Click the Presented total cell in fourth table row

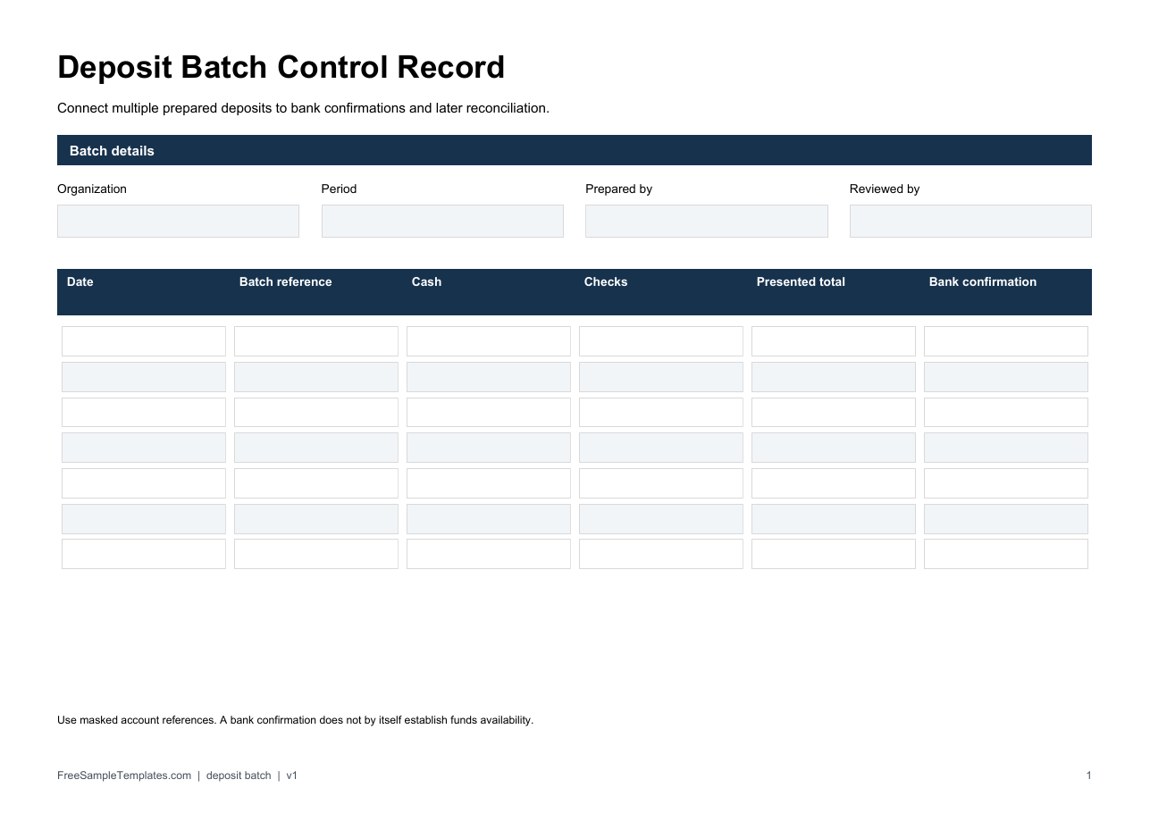[833, 447]
